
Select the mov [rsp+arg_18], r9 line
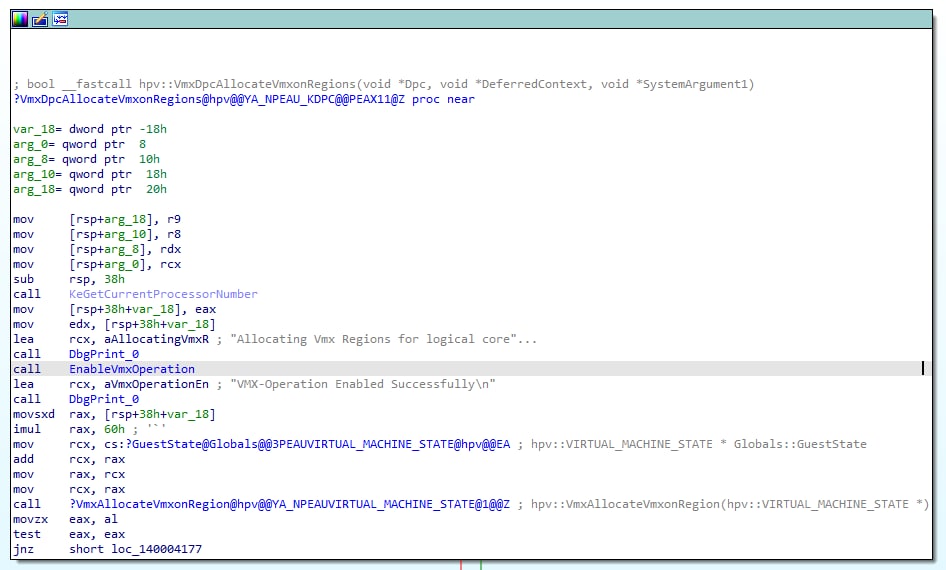point(97,219)
